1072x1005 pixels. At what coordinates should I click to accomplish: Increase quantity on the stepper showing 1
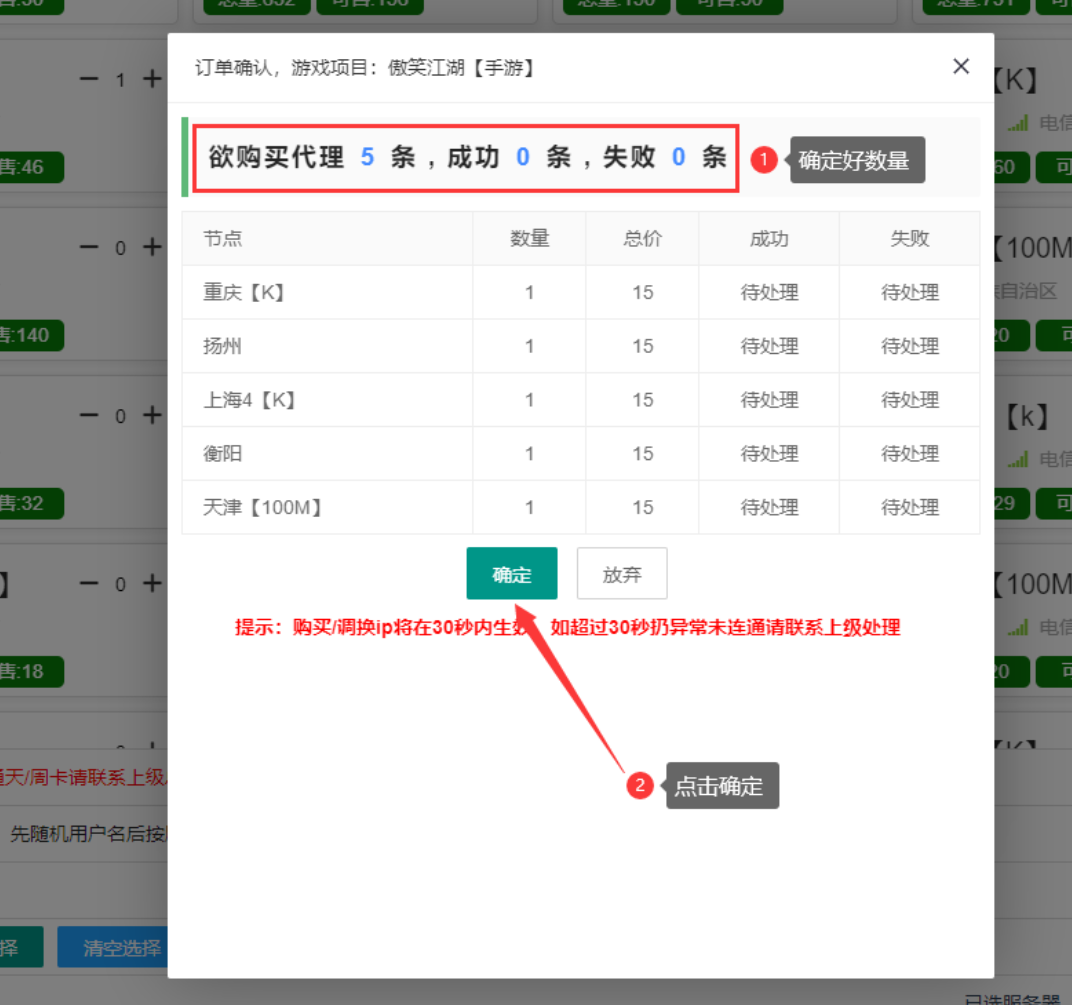(x=152, y=79)
